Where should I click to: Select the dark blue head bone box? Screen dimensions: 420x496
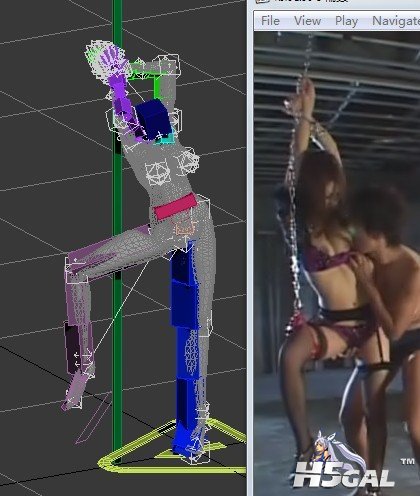[x=154, y=119]
